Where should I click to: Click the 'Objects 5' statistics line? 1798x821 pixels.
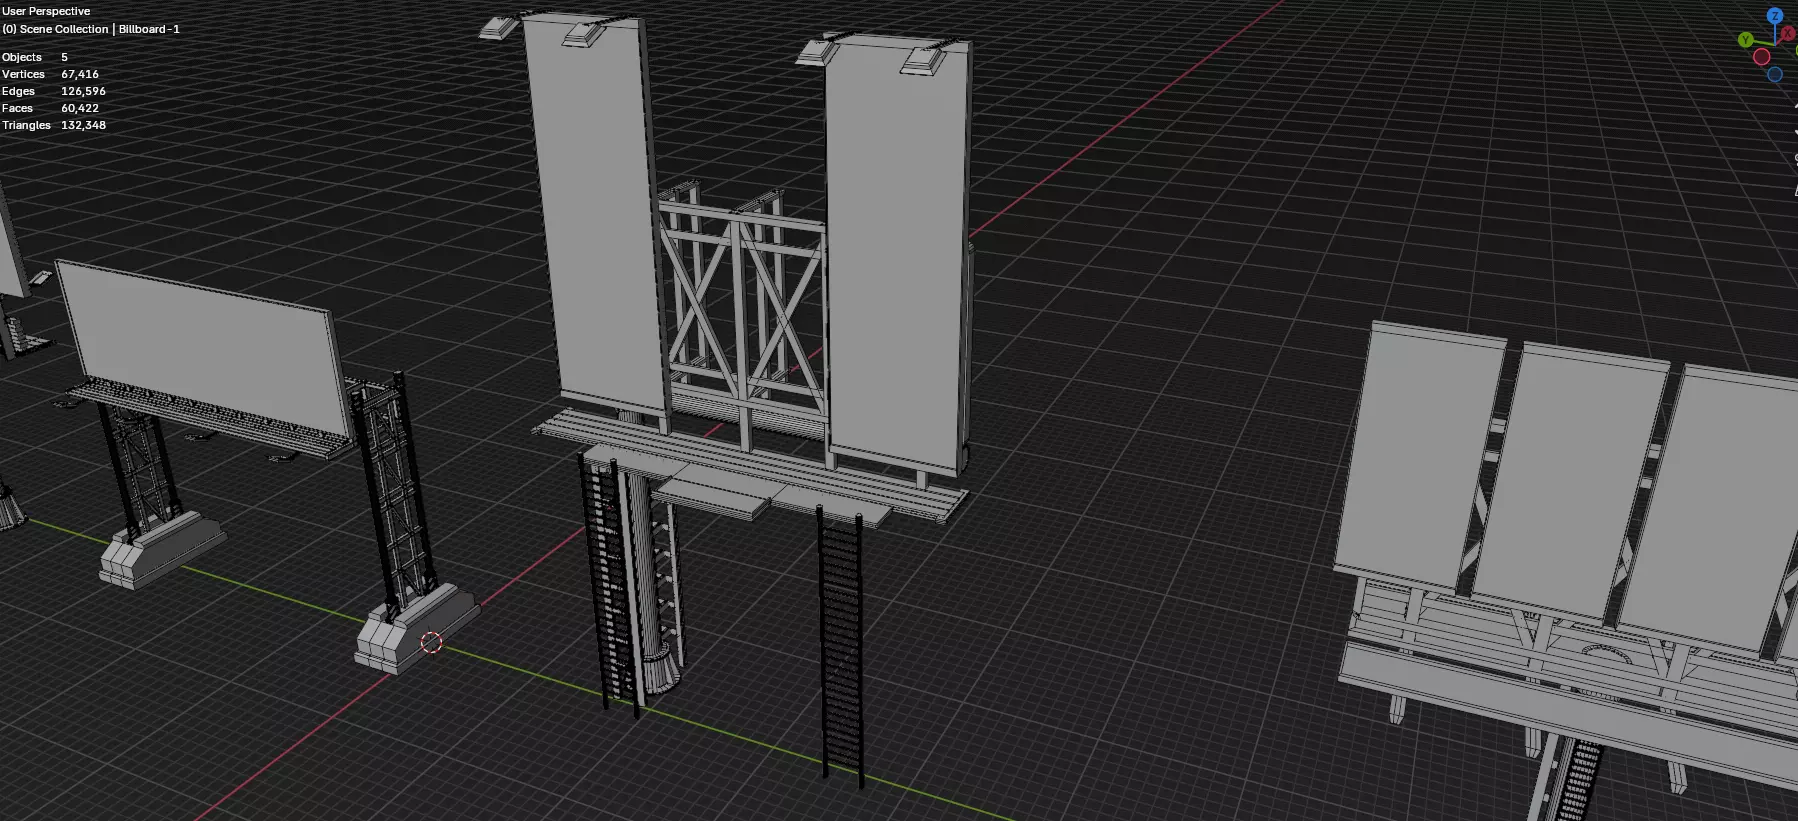35,57
